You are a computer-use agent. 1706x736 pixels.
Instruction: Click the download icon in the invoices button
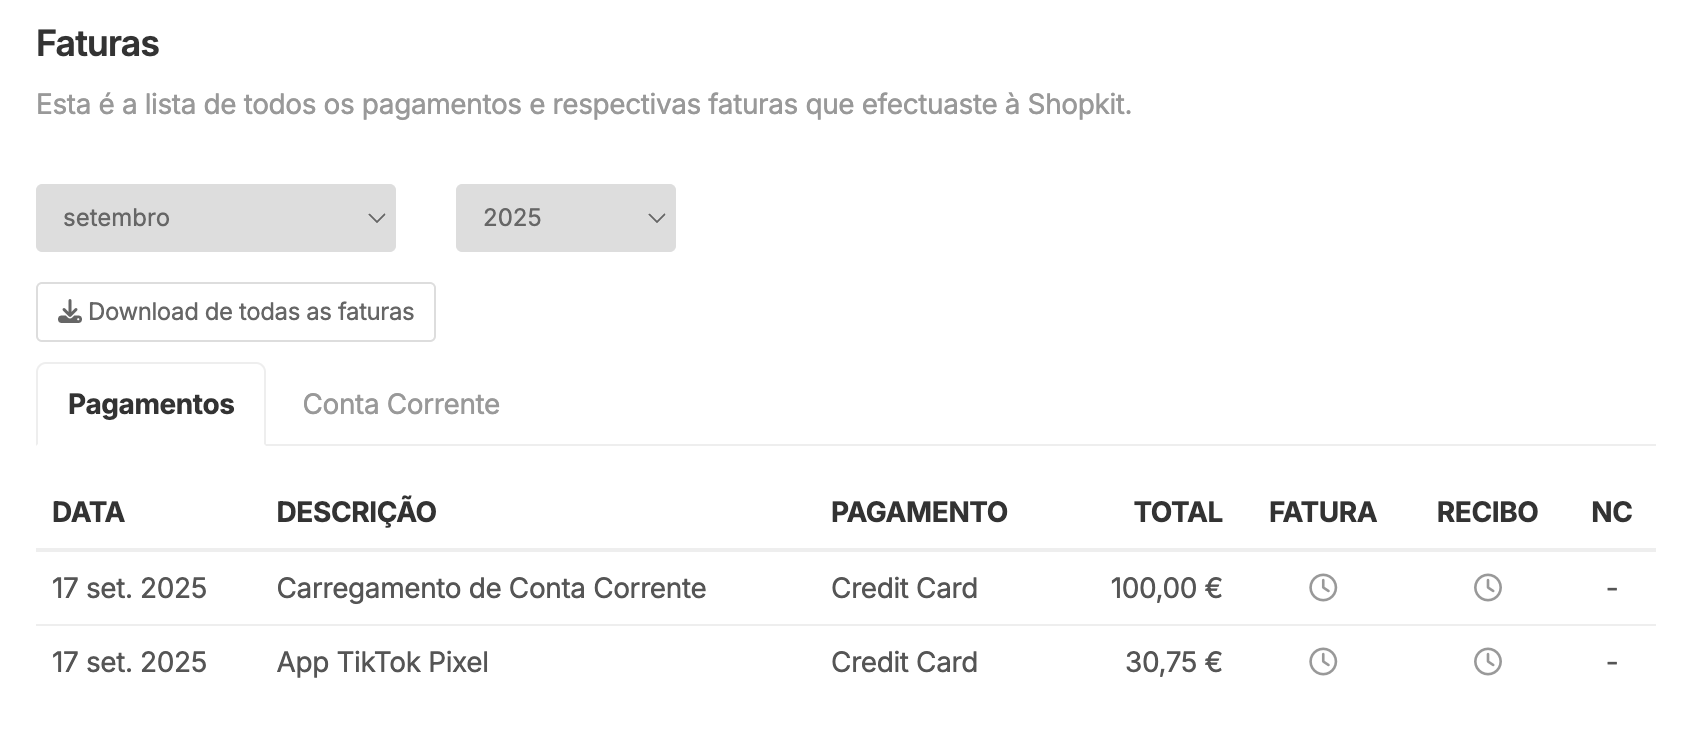[x=69, y=312]
